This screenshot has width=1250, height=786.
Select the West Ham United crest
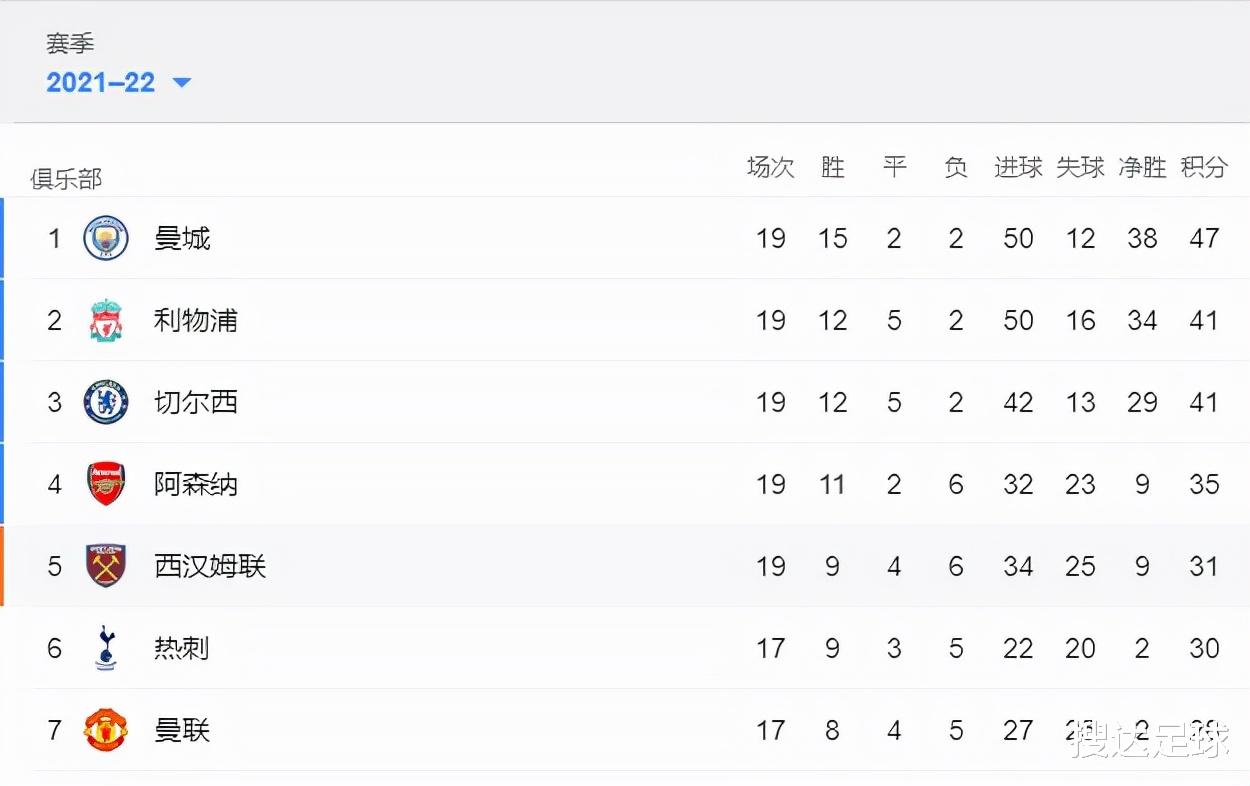pos(105,566)
